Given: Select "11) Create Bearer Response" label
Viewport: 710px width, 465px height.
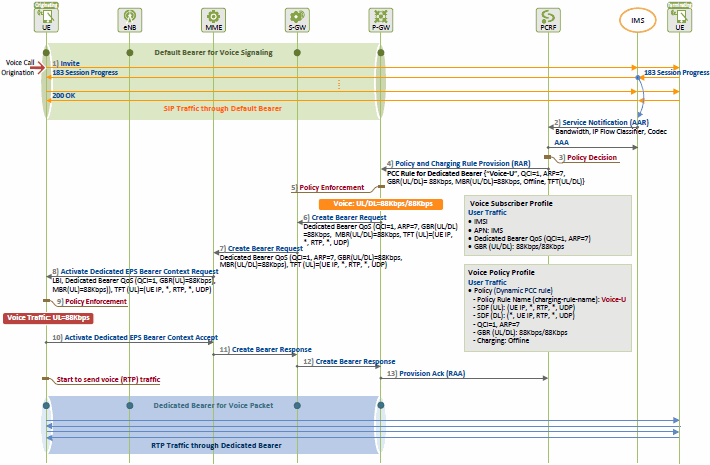Looking at the screenshot, I should 266,350.
